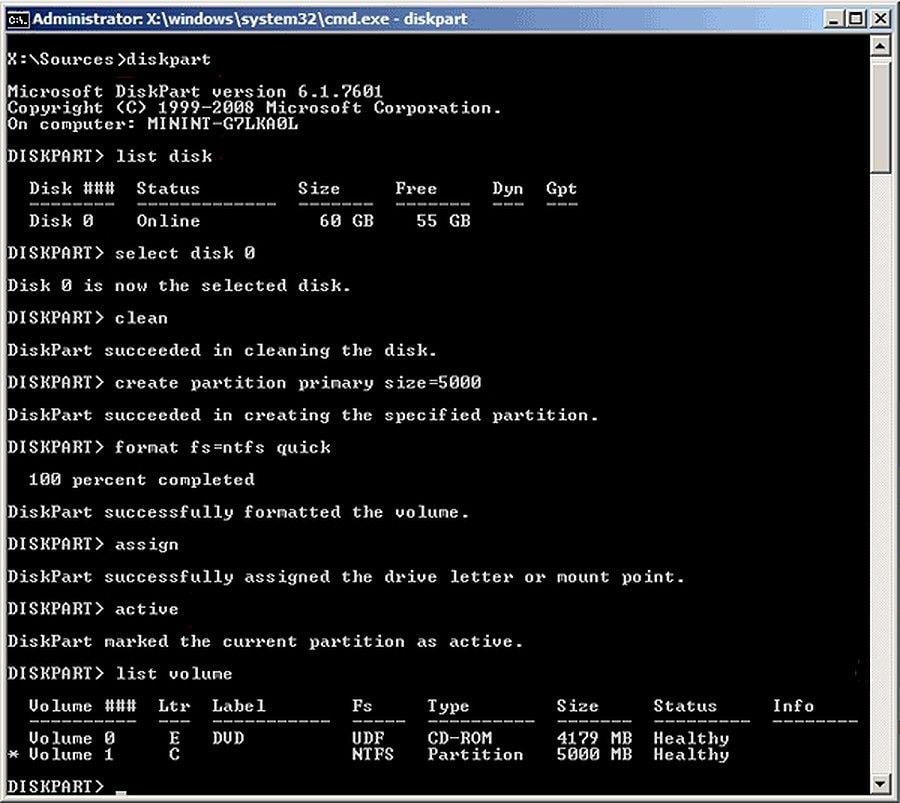Click the 'Disk 0' row entry
The image size is (900, 803).
tap(61, 220)
